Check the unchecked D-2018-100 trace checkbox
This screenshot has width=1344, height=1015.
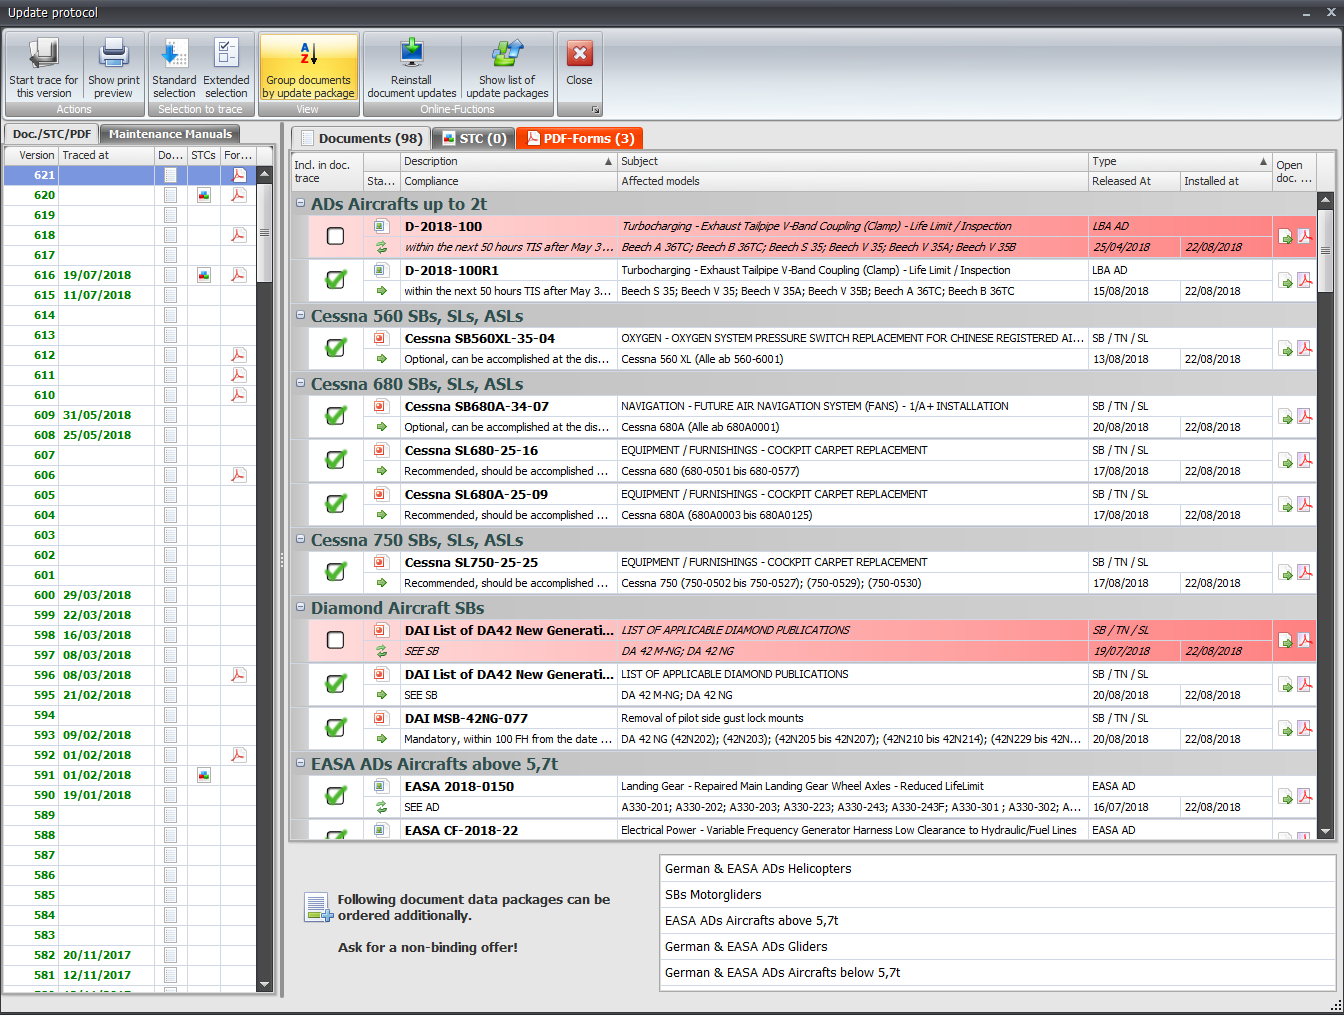(x=336, y=236)
